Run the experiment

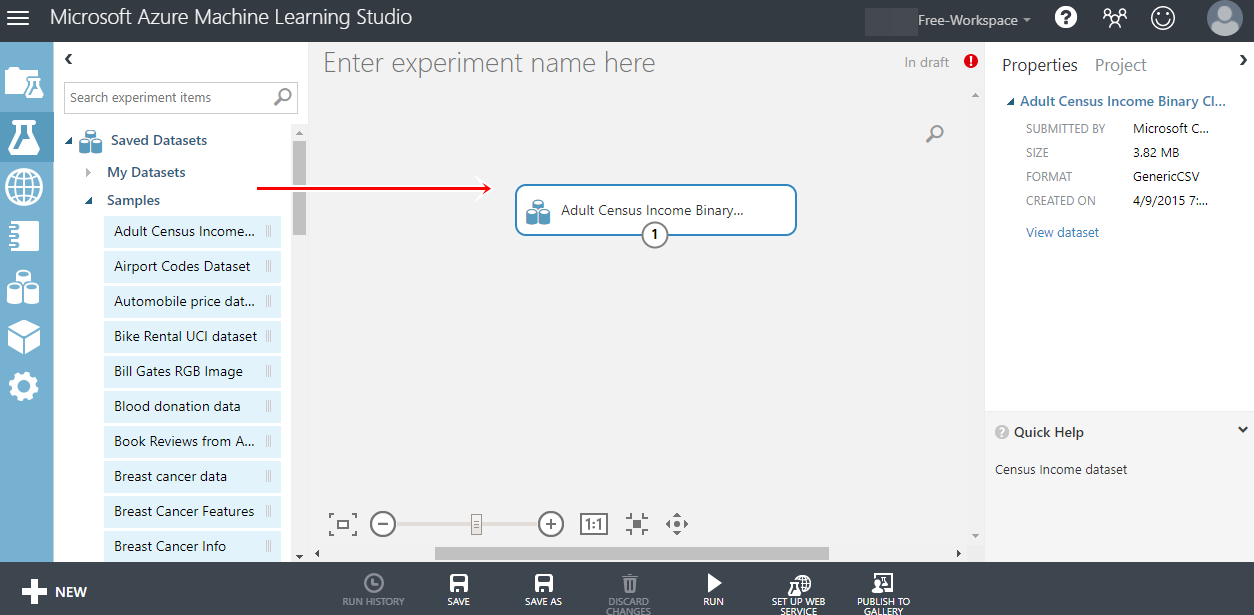click(x=713, y=590)
